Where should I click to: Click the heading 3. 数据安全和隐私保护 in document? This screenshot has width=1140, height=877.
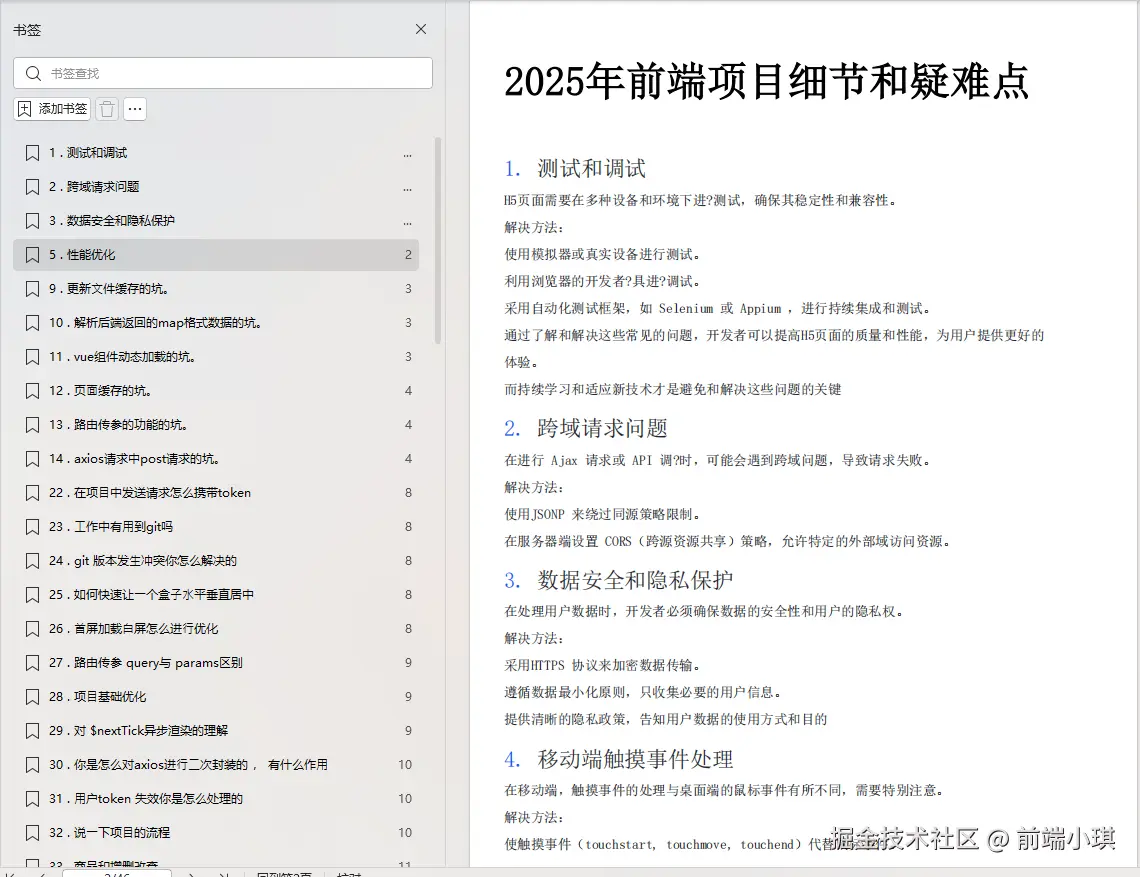[x=619, y=580]
